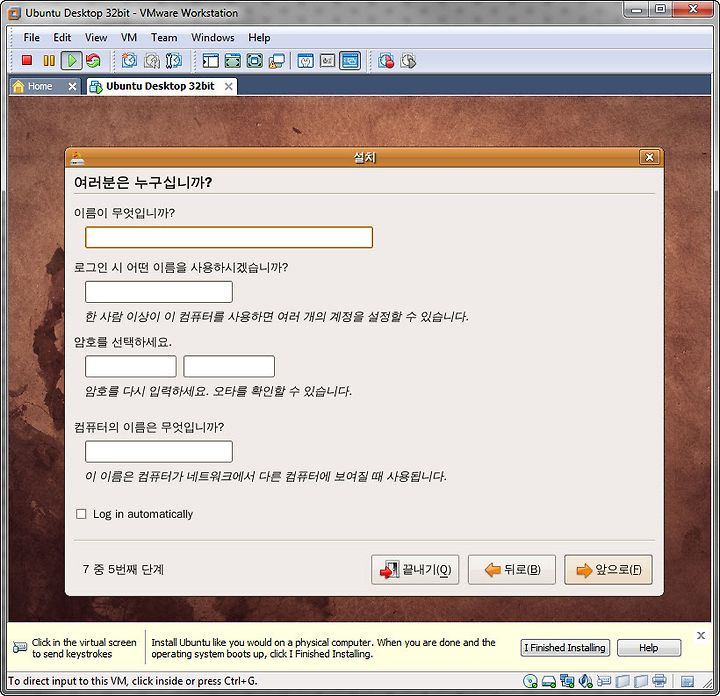Click the Help button in the install bar

[x=649, y=648]
